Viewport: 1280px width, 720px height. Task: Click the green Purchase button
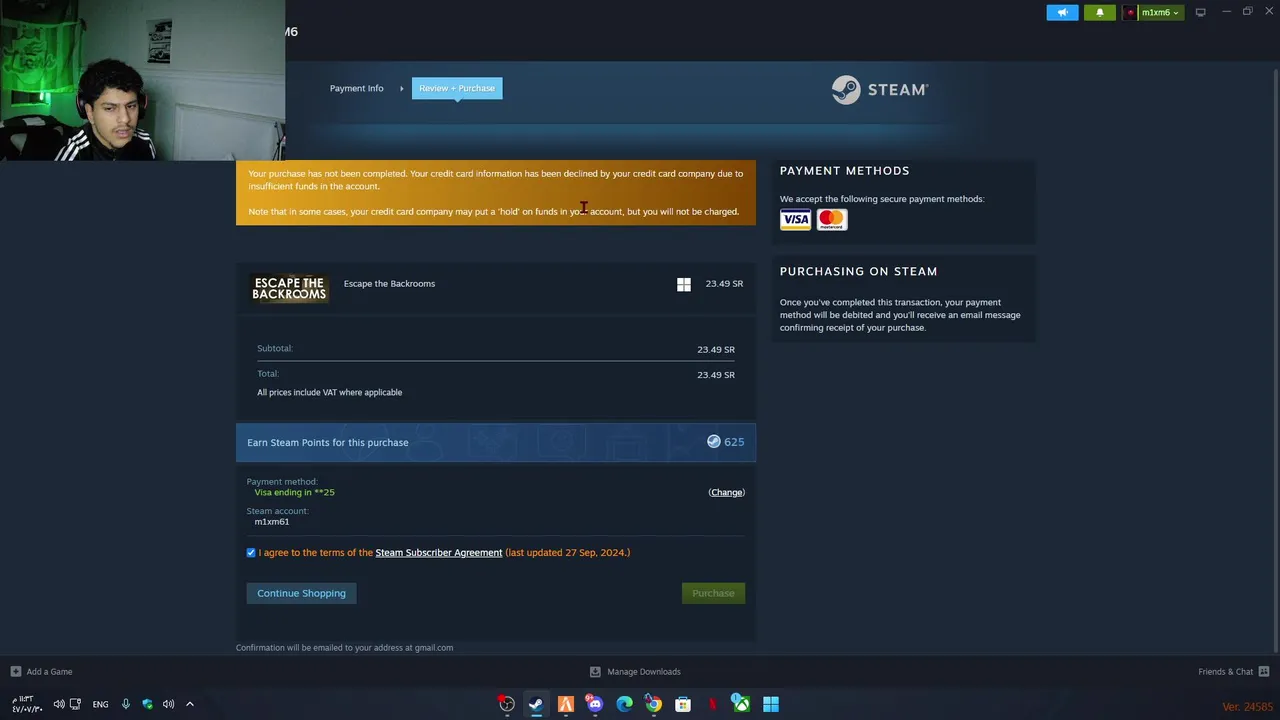click(x=713, y=593)
